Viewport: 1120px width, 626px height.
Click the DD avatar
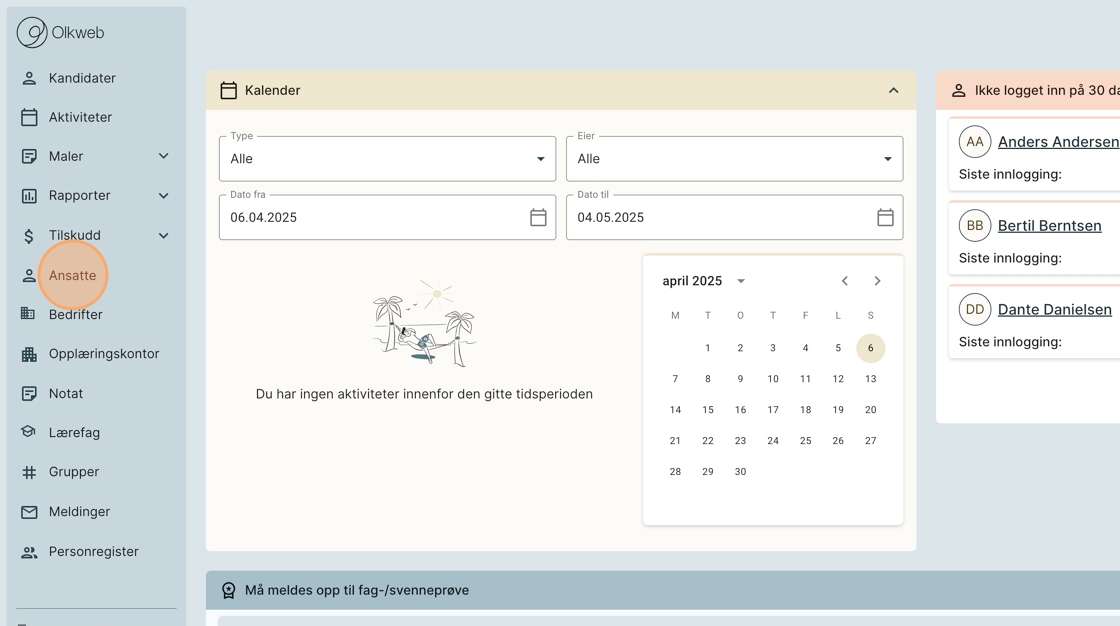coord(975,309)
